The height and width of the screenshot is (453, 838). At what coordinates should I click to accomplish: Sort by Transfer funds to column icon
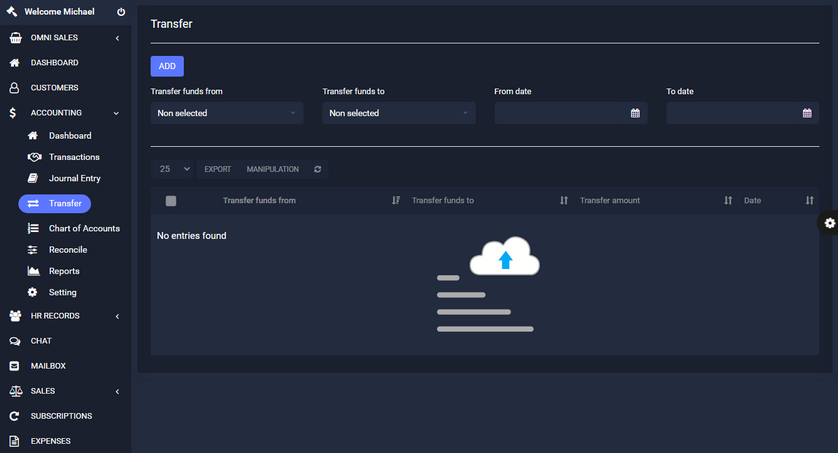564,200
